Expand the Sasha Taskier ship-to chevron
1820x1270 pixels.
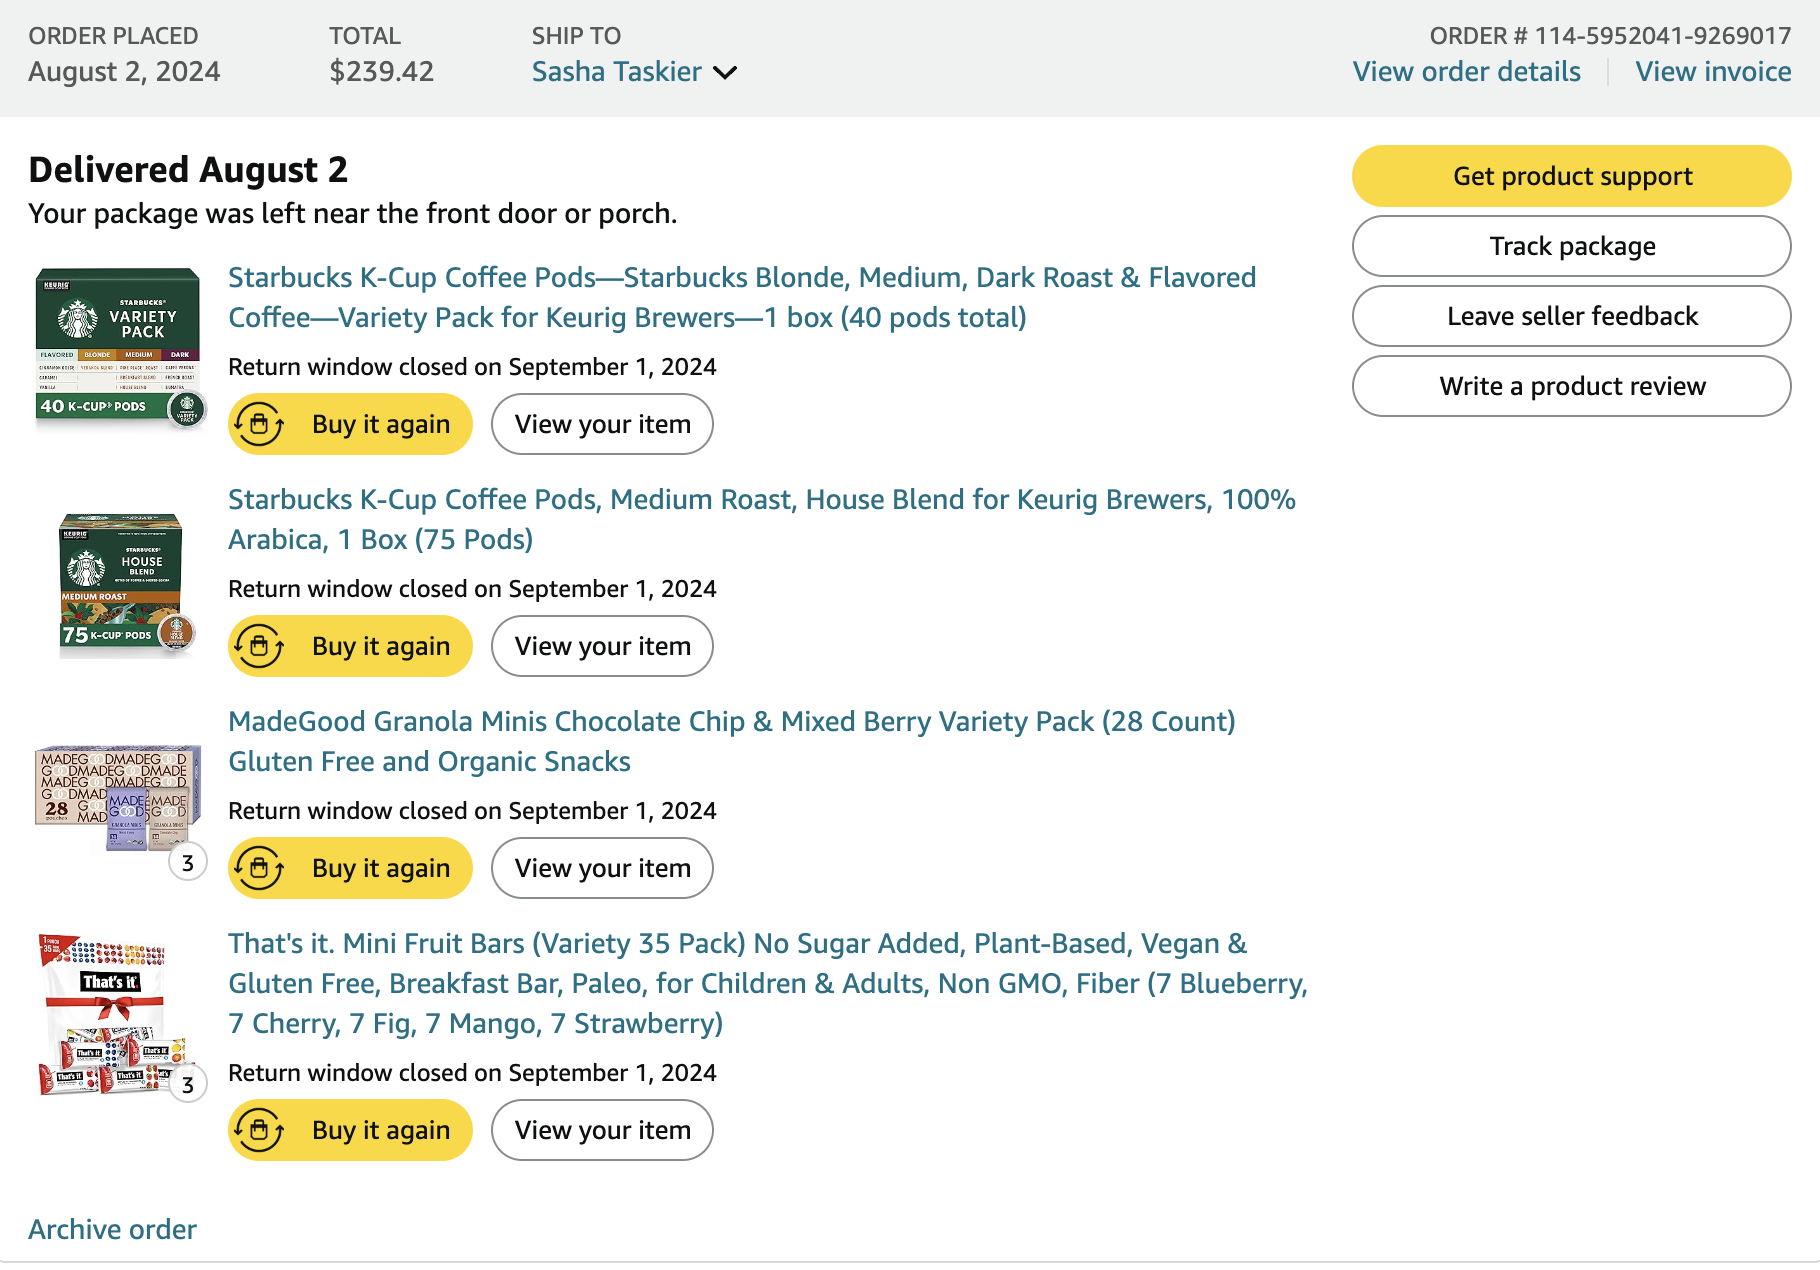coord(725,73)
